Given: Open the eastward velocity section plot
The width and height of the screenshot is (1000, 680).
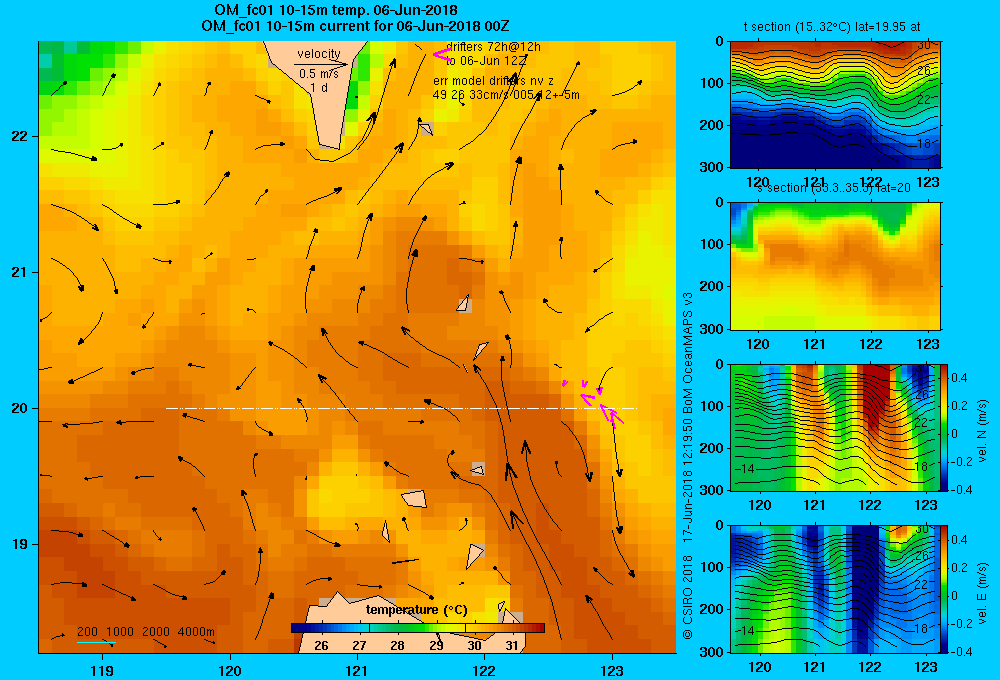Looking at the screenshot, I should tap(835, 589).
